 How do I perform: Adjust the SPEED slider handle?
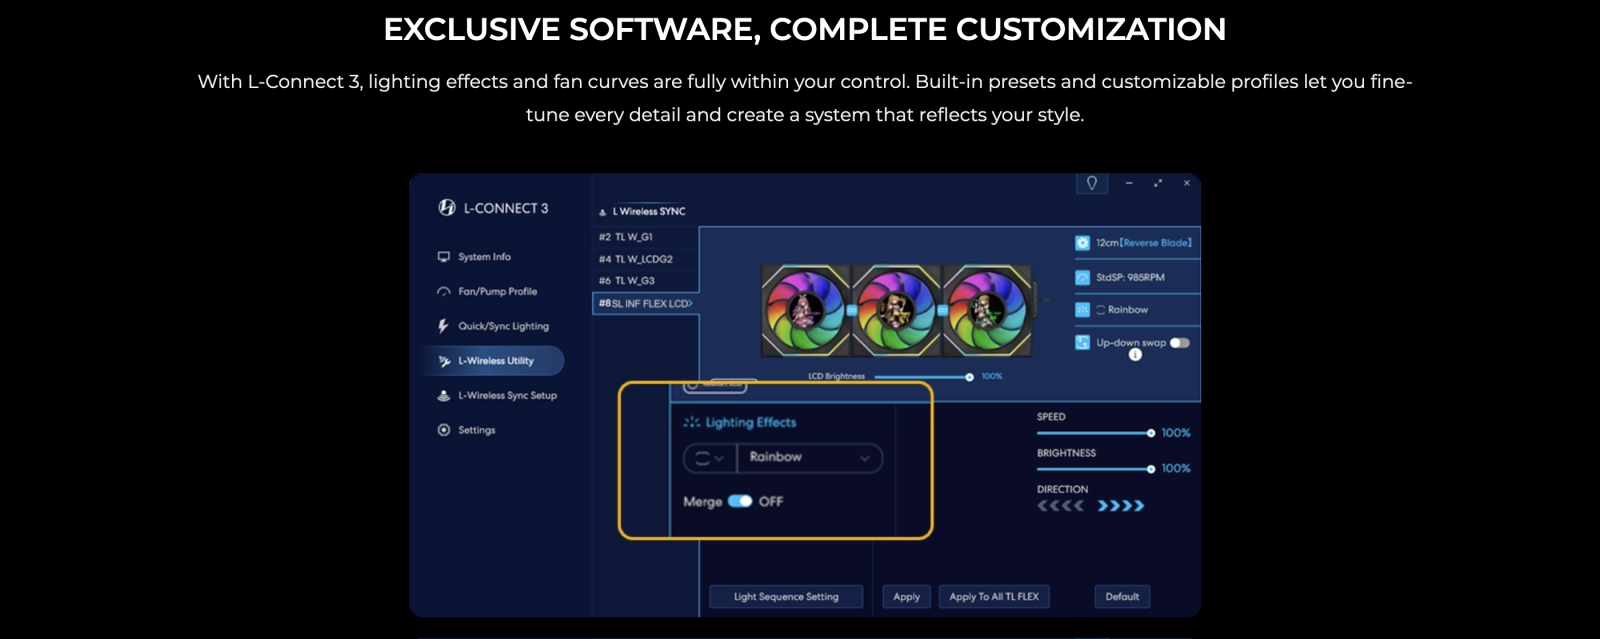pyautogui.click(x=1151, y=433)
